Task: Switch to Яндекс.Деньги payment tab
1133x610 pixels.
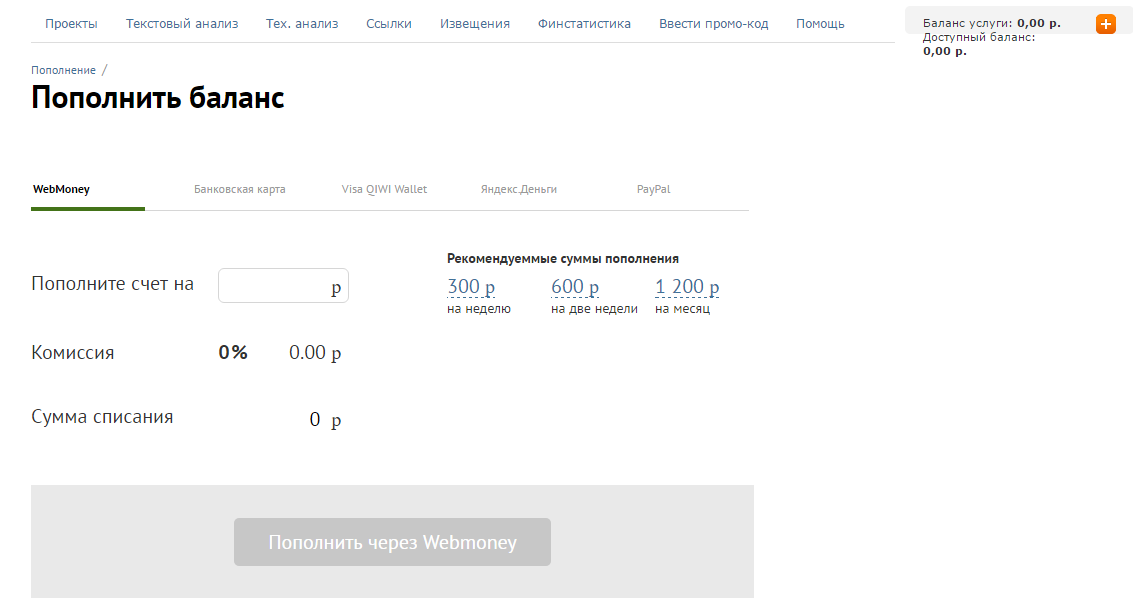Action: point(519,189)
